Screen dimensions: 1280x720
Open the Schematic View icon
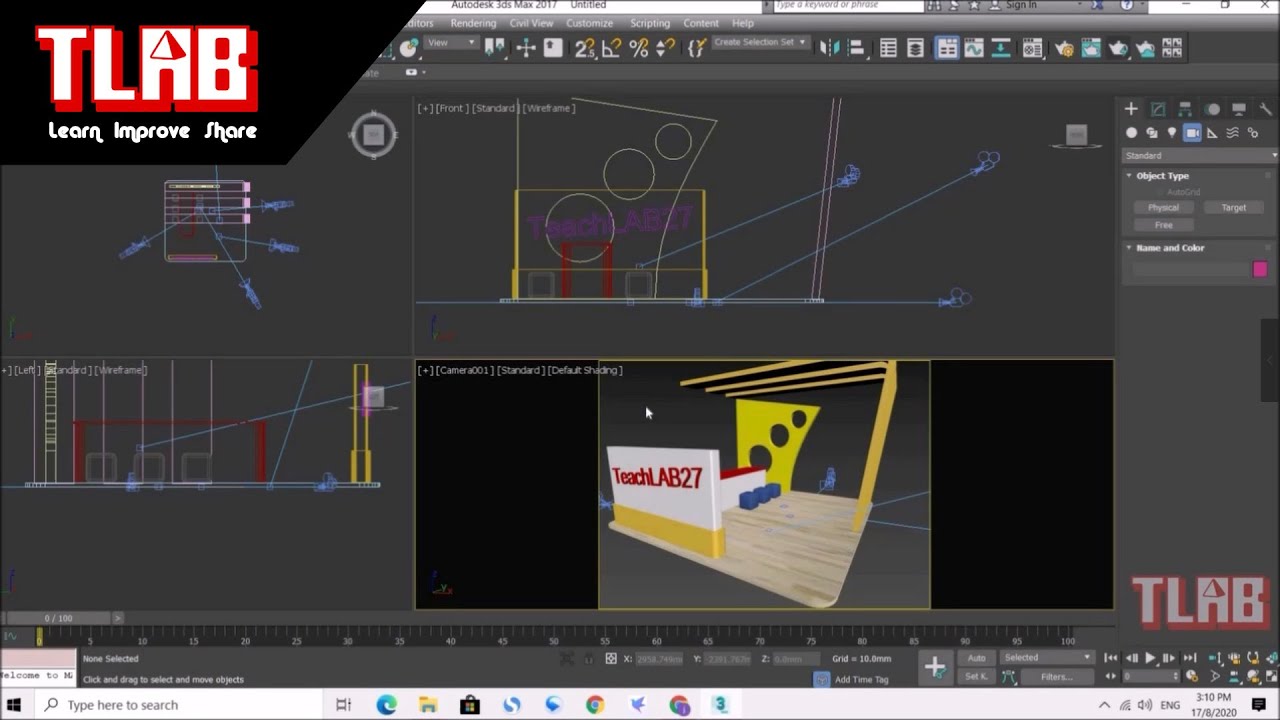pyautogui.click(x=1001, y=48)
